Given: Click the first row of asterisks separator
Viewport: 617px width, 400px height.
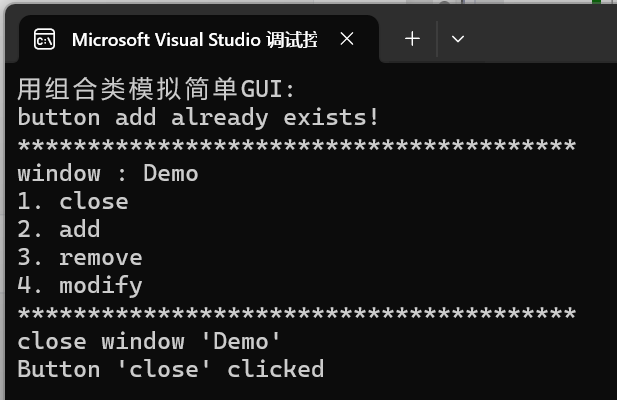Looking at the screenshot, I should point(297,145).
